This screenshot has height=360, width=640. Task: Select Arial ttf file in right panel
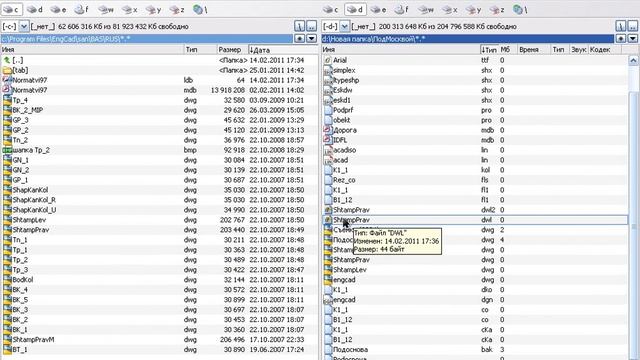(x=475, y=60)
